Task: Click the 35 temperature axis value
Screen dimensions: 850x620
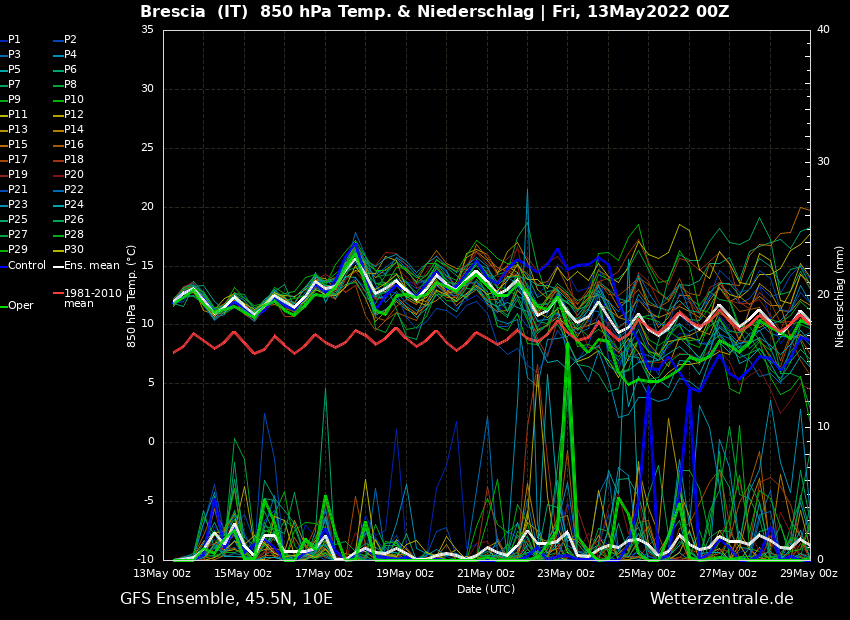Action: 147,29
